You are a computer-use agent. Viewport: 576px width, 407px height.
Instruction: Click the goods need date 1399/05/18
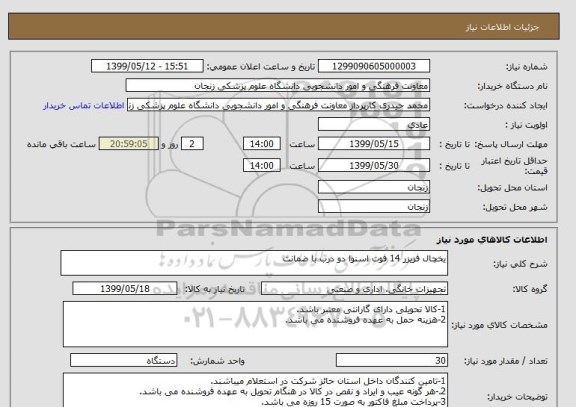tap(125, 289)
